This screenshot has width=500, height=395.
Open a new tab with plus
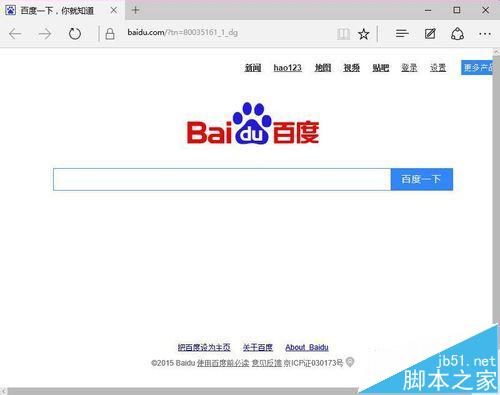tap(135, 10)
